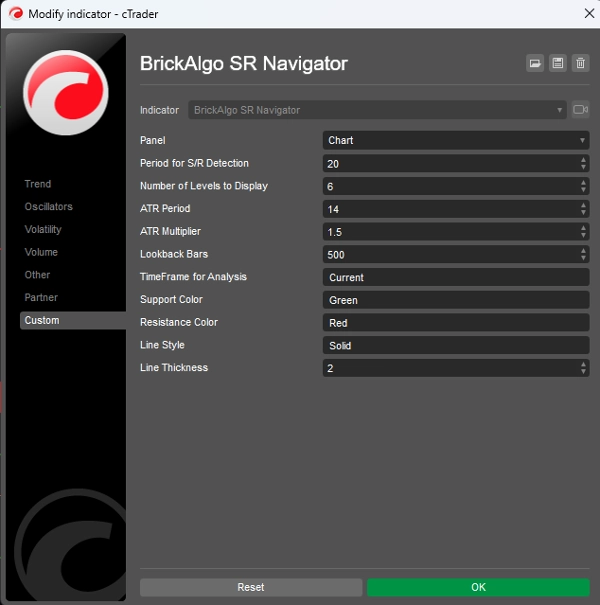Click the Support Color field showing Green
The width and height of the screenshot is (600, 605).
click(x=456, y=300)
